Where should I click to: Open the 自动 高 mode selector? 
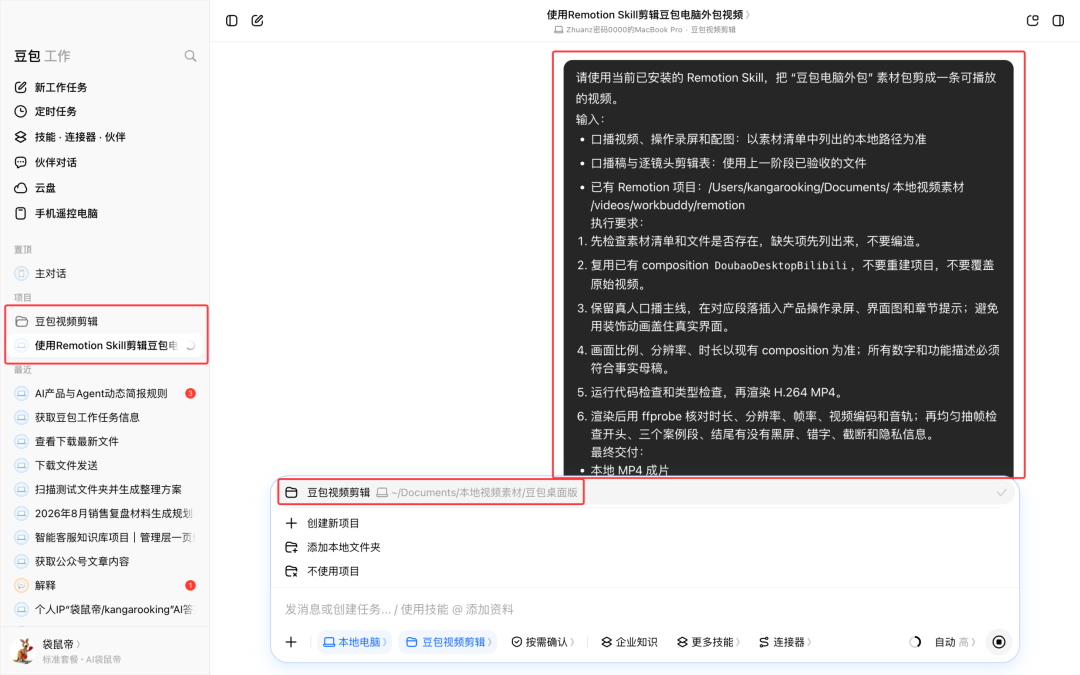coord(955,642)
